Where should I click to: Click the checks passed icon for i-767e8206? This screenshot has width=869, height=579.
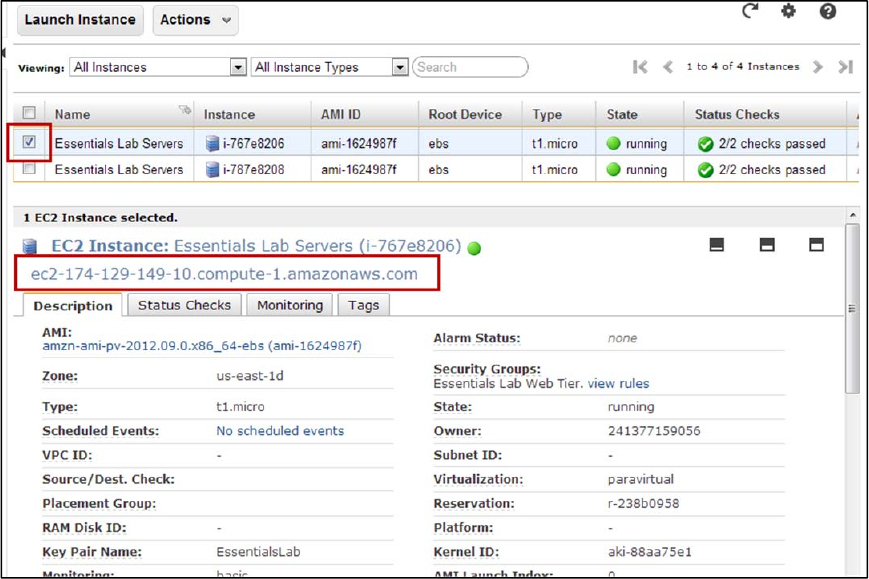(x=706, y=144)
